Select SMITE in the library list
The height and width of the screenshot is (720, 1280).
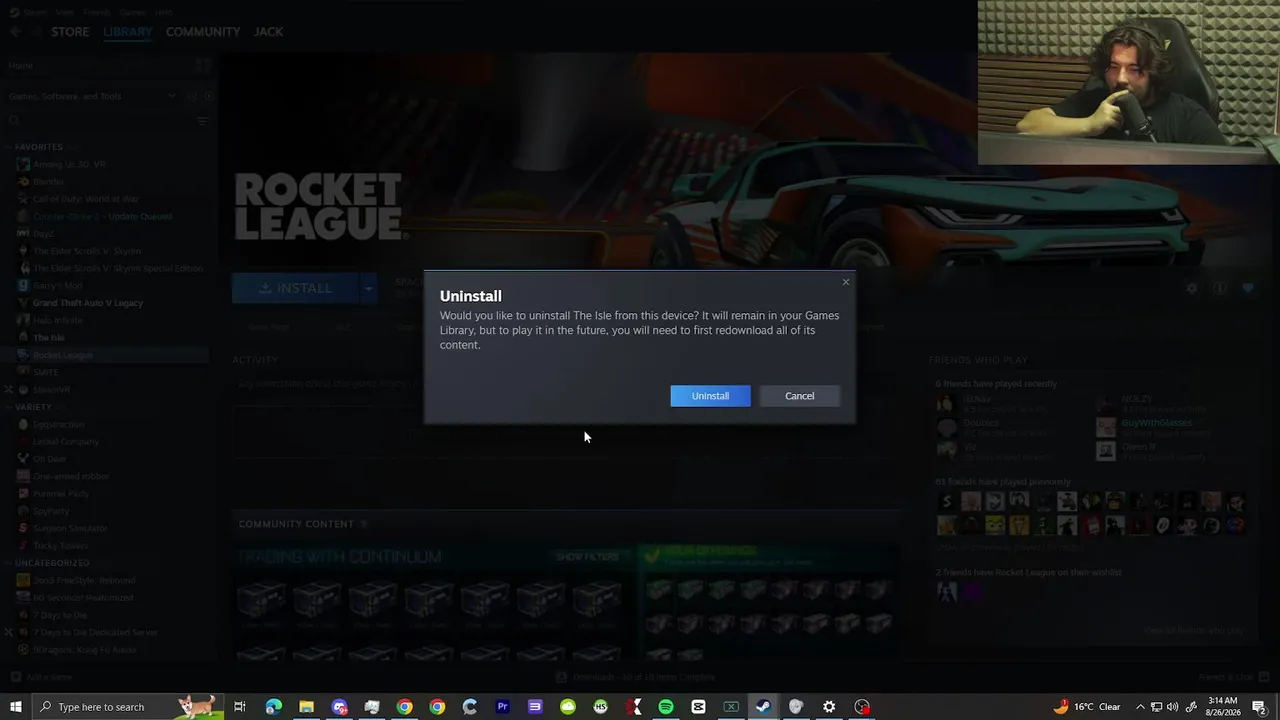46,372
